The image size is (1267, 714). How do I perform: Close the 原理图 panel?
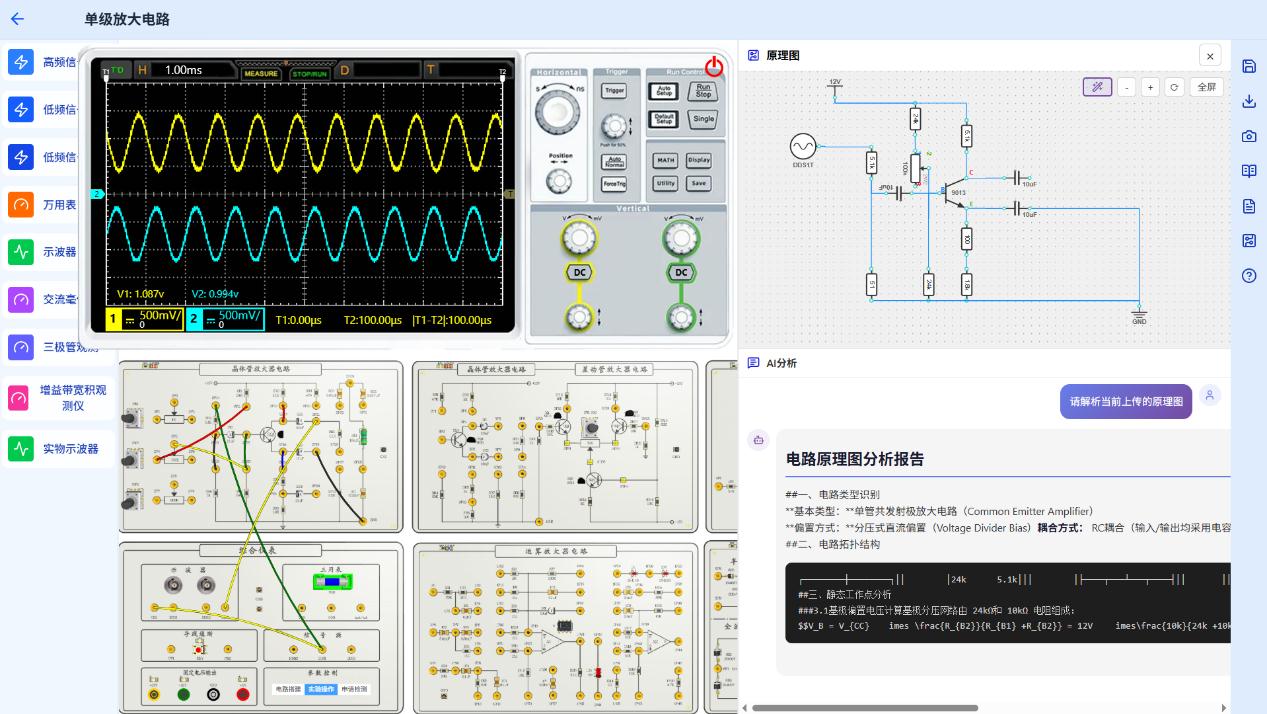(x=1210, y=56)
